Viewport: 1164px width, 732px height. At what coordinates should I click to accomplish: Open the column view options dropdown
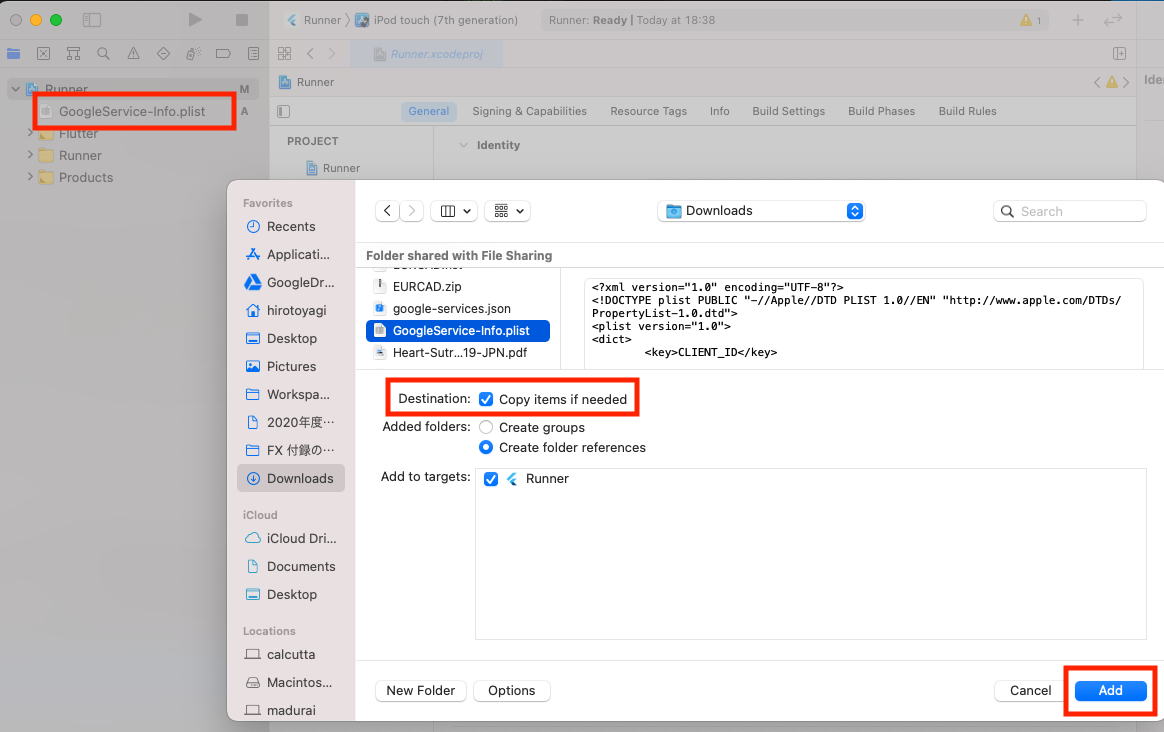pyautogui.click(x=454, y=211)
